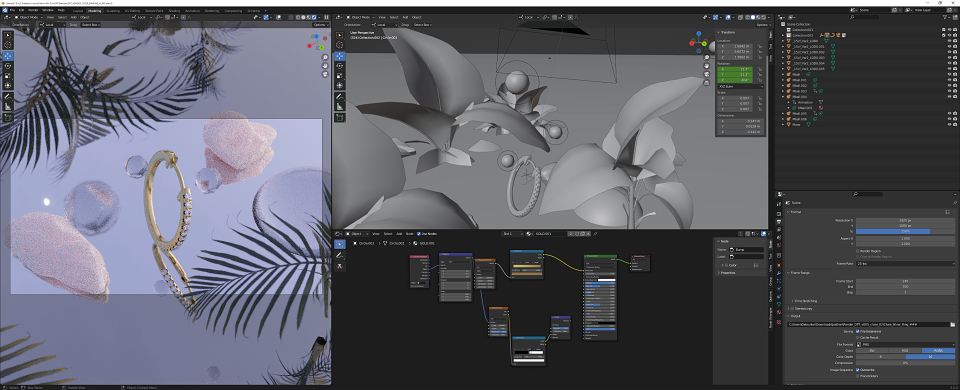Open the Node Wrangler sidebar tab
Viewport: 960px width, 390px height.
pos(771,317)
